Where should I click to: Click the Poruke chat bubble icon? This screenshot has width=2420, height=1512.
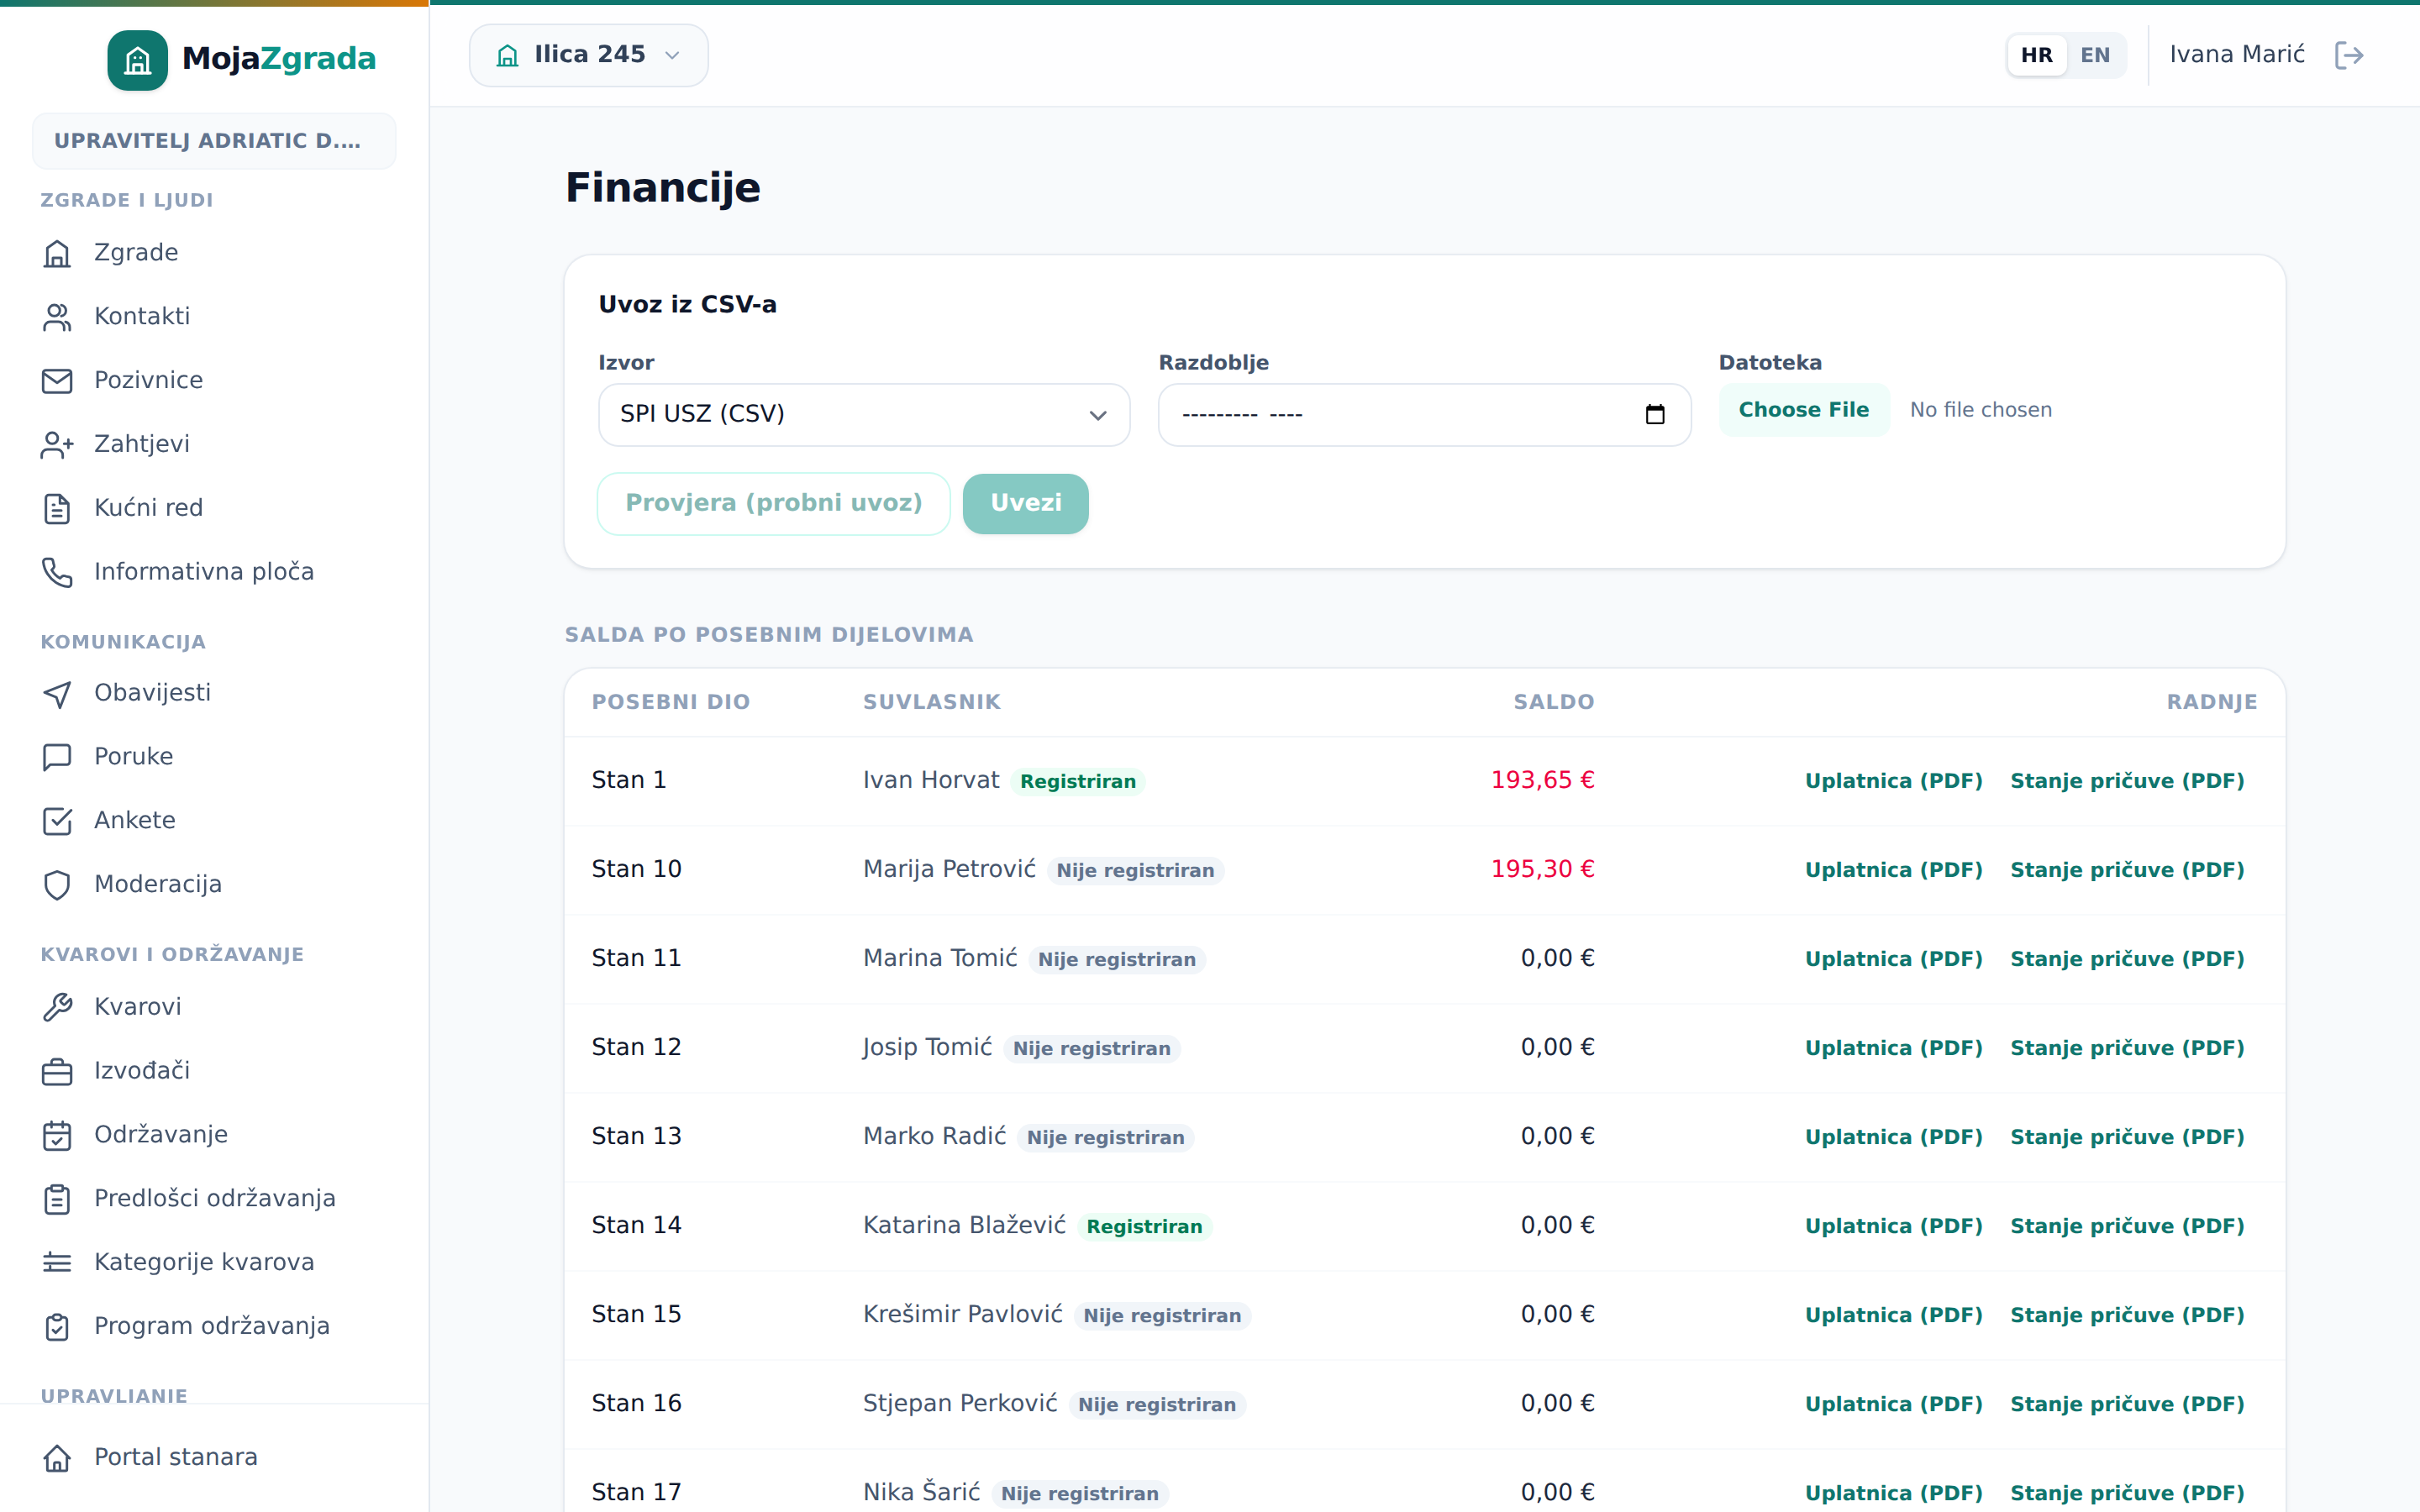pyautogui.click(x=57, y=757)
